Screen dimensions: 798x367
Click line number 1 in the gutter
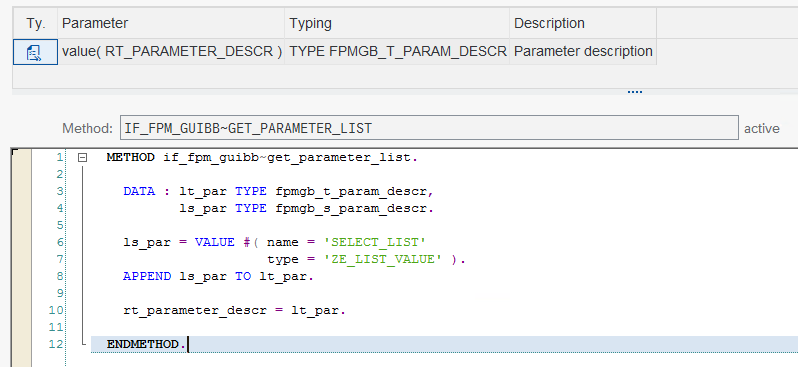[60, 157]
